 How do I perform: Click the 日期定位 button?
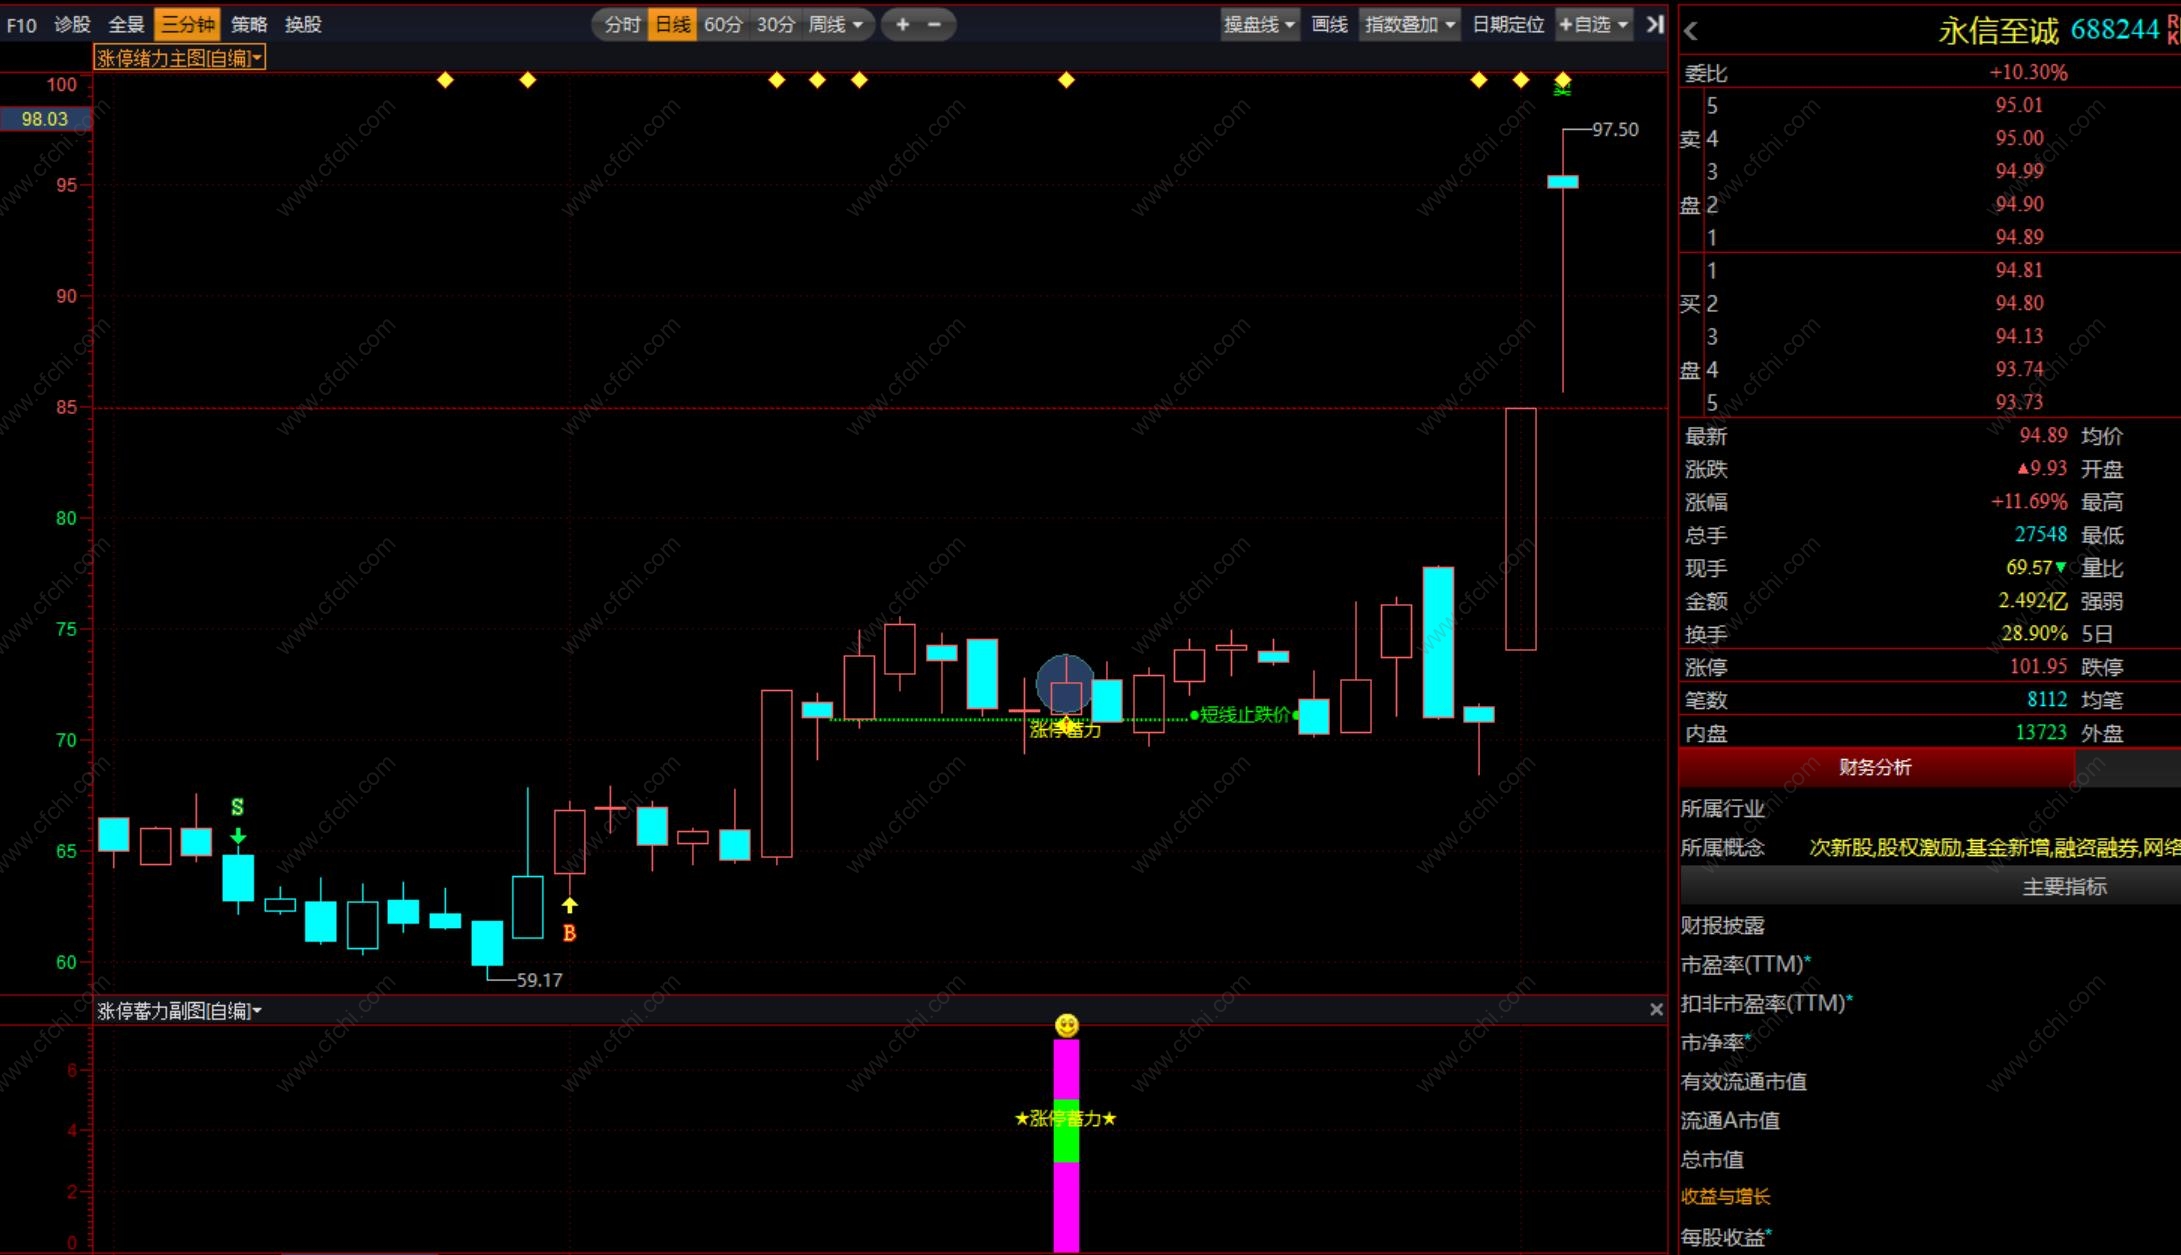(1508, 24)
